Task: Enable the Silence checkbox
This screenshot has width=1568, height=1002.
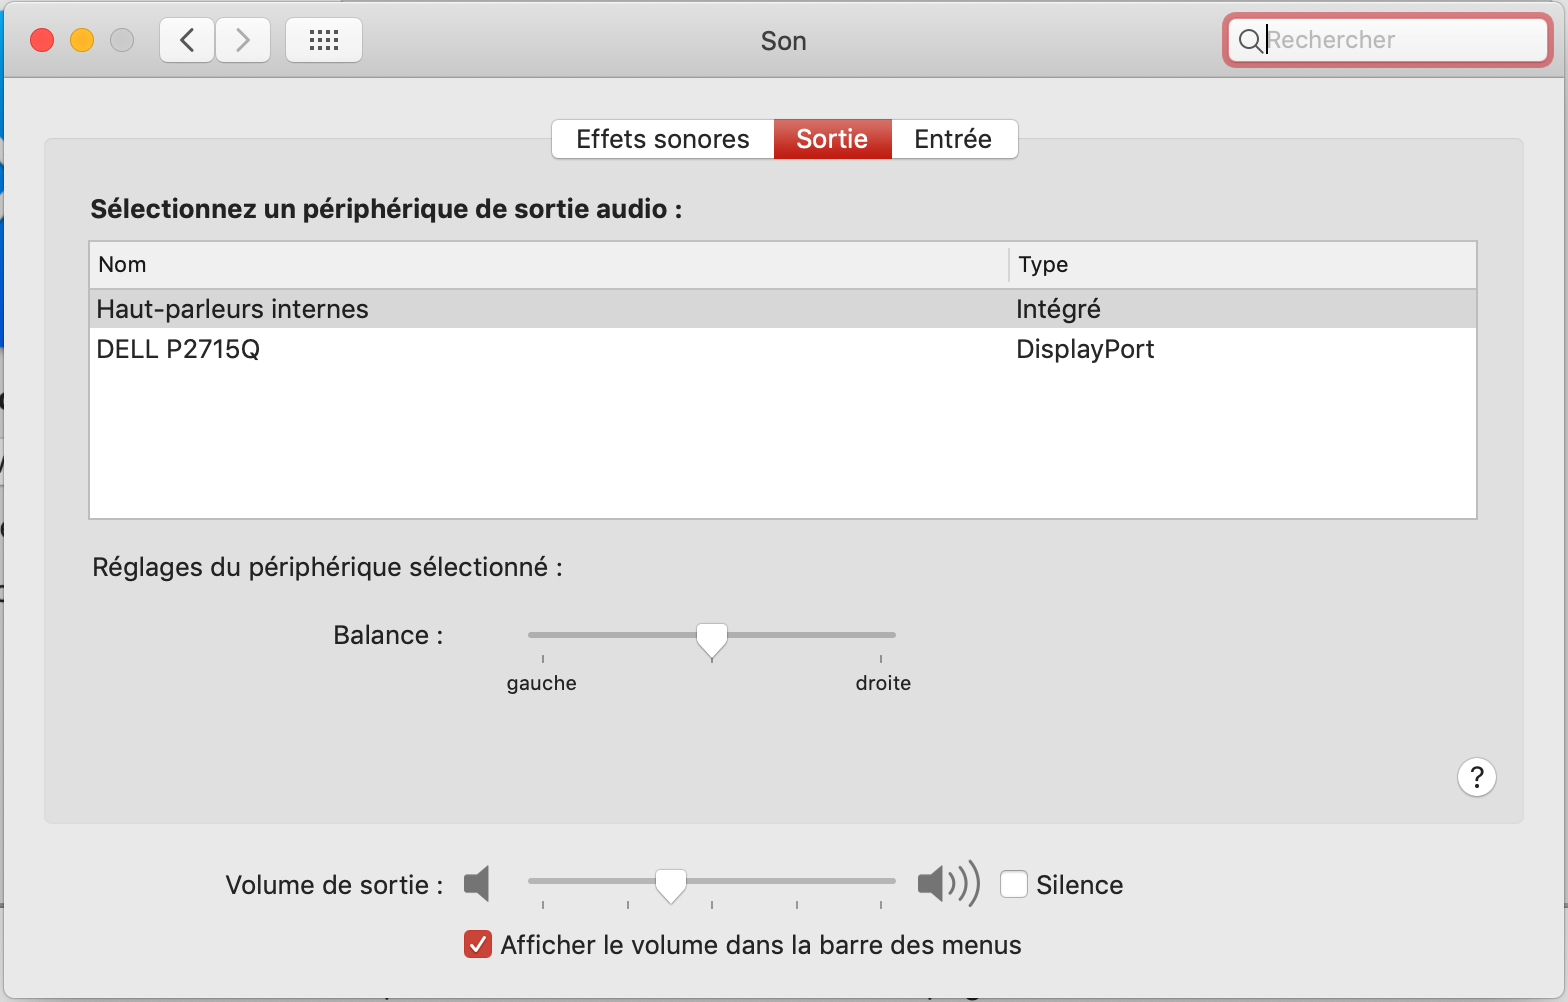Action: tap(1014, 885)
